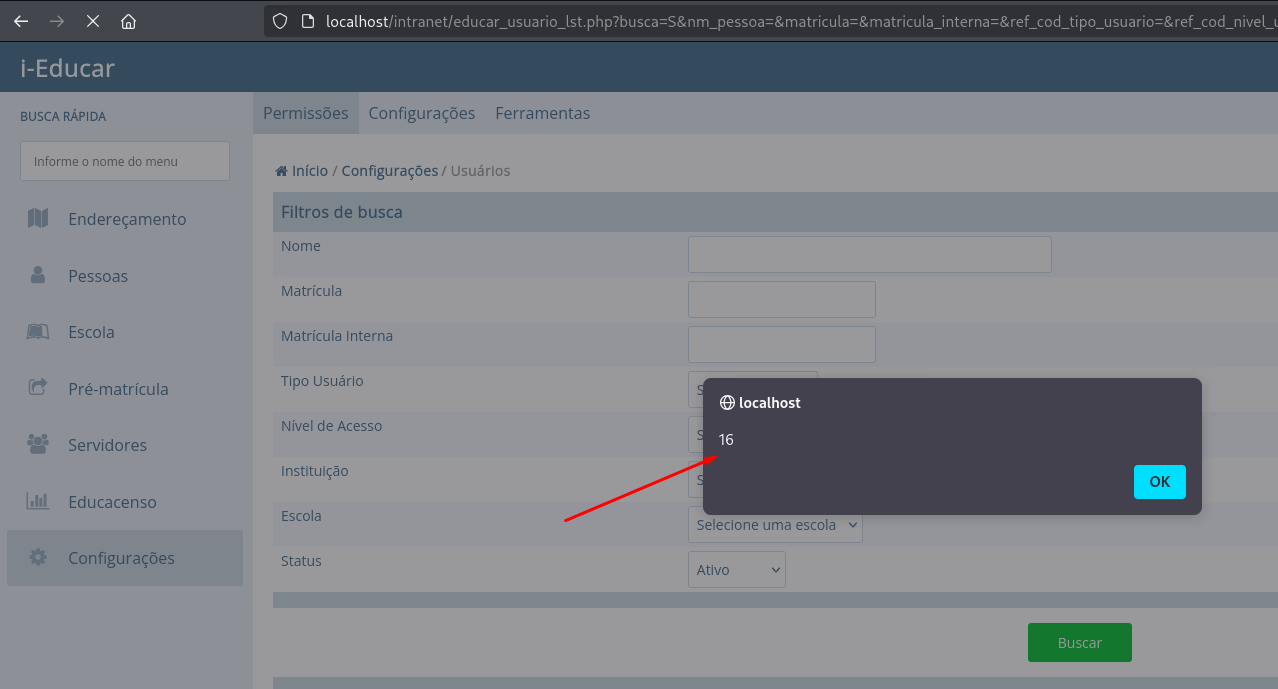The height and width of the screenshot is (689, 1278).
Task: Click the Servidores group icon
Action: [38, 444]
